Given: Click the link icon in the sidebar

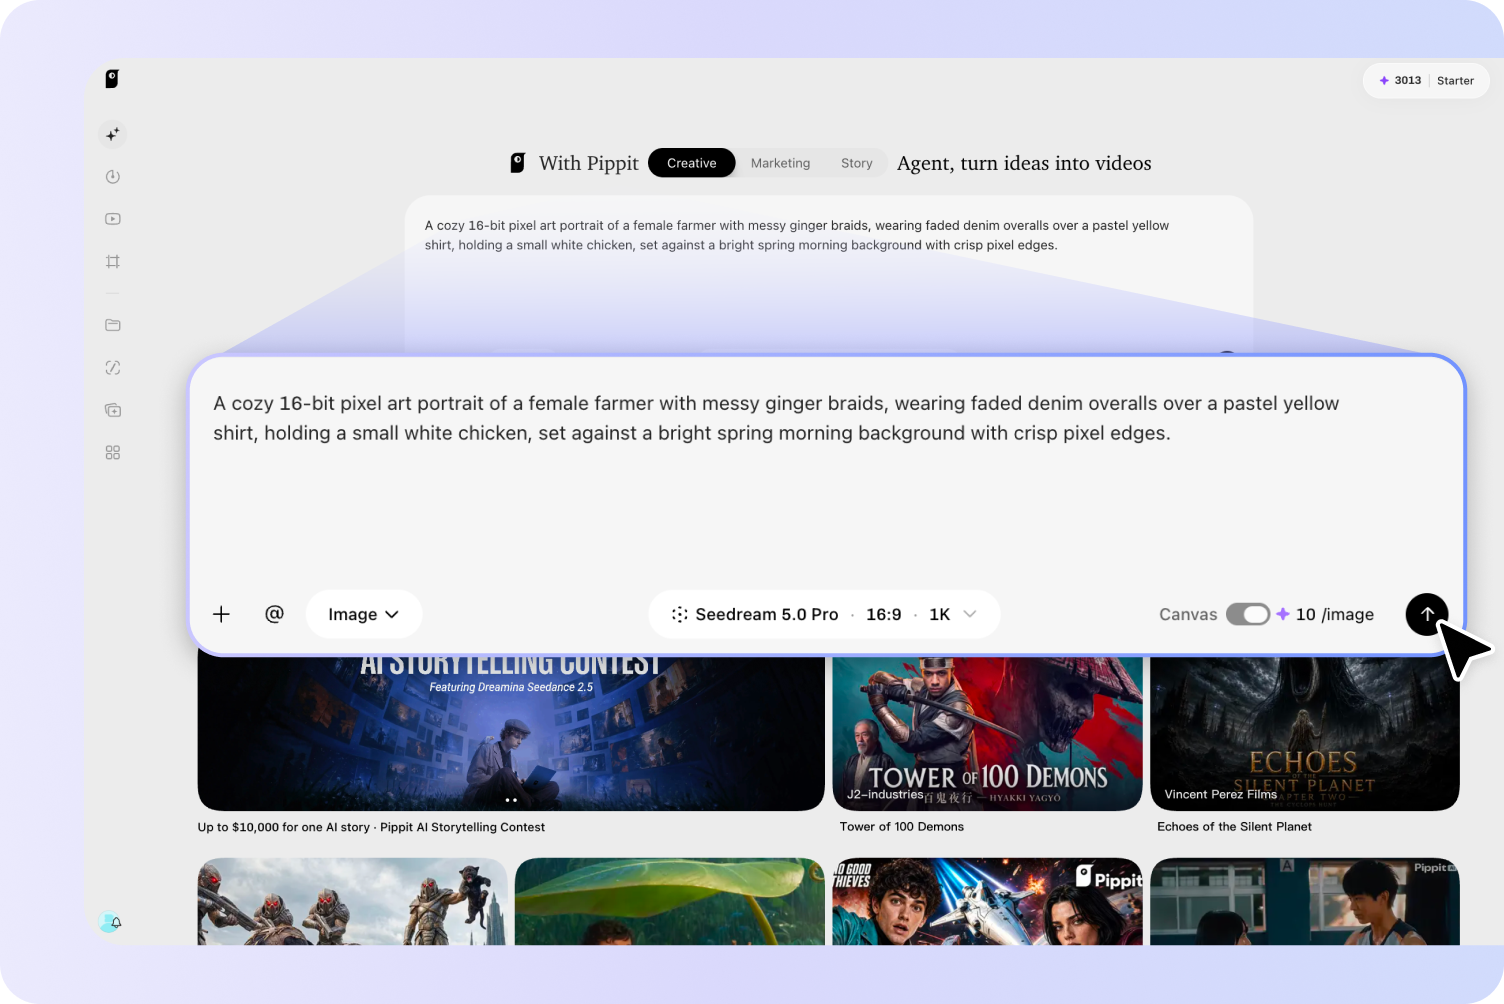Looking at the screenshot, I should pyautogui.click(x=113, y=368).
